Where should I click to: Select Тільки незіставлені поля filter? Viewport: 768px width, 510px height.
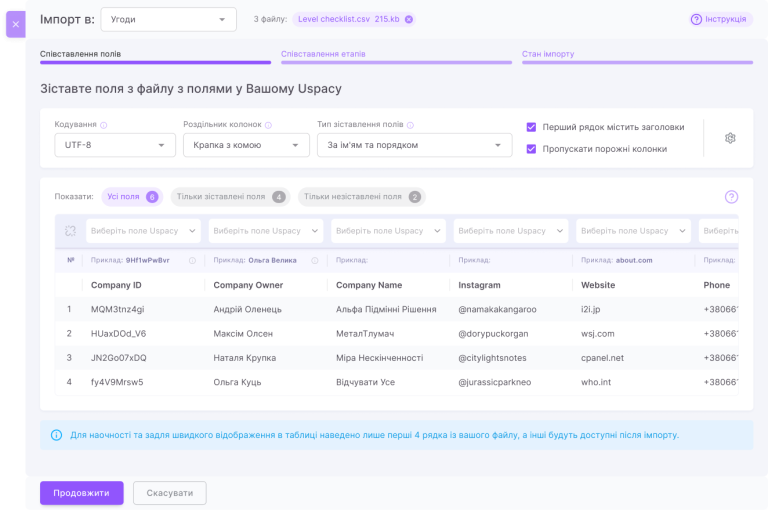point(362,197)
